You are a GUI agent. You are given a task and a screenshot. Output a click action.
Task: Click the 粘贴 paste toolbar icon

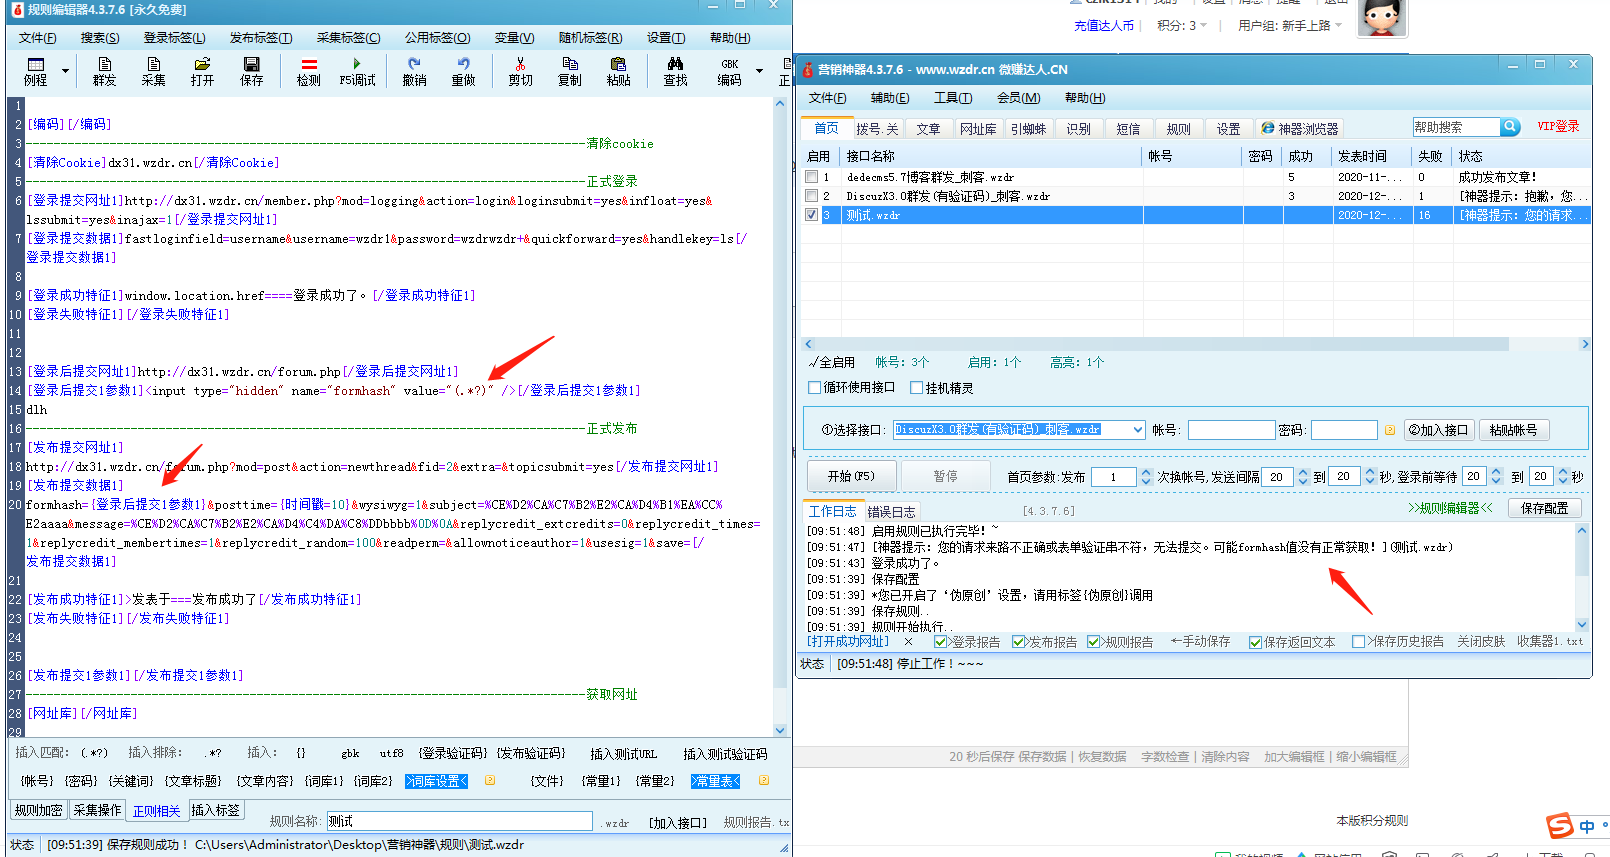click(x=618, y=71)
